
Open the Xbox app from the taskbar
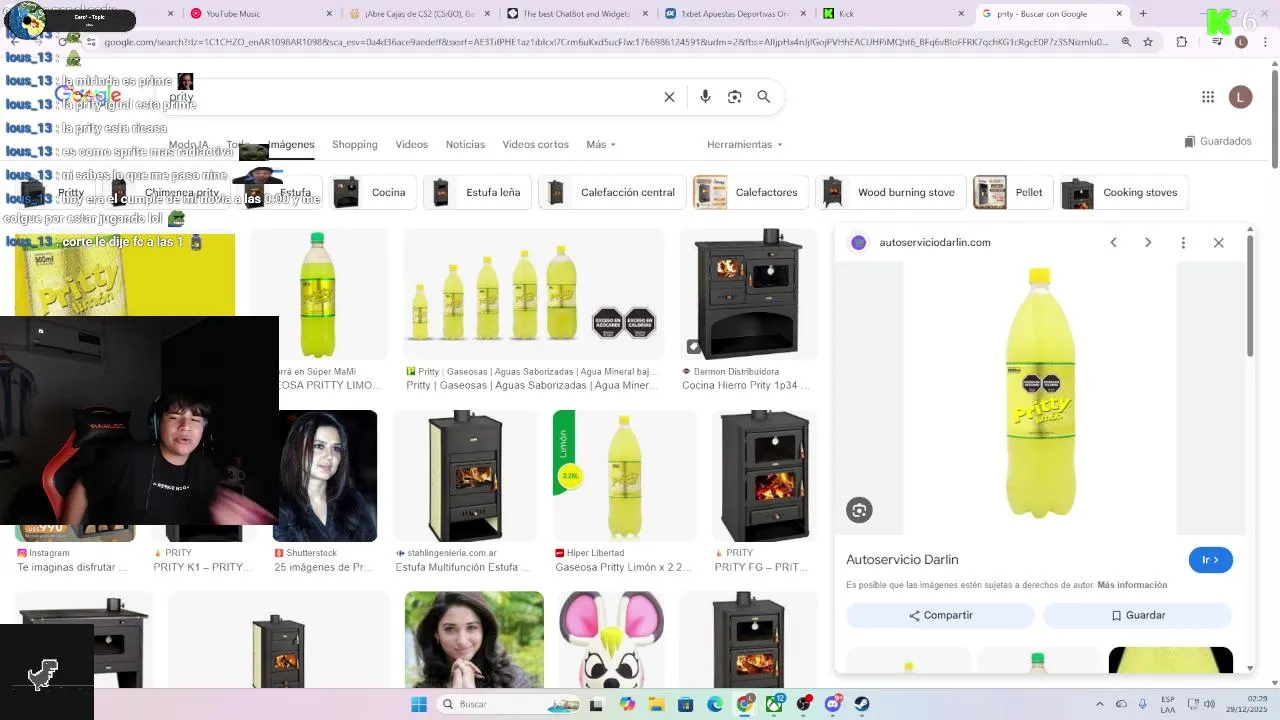click(774, 704)
